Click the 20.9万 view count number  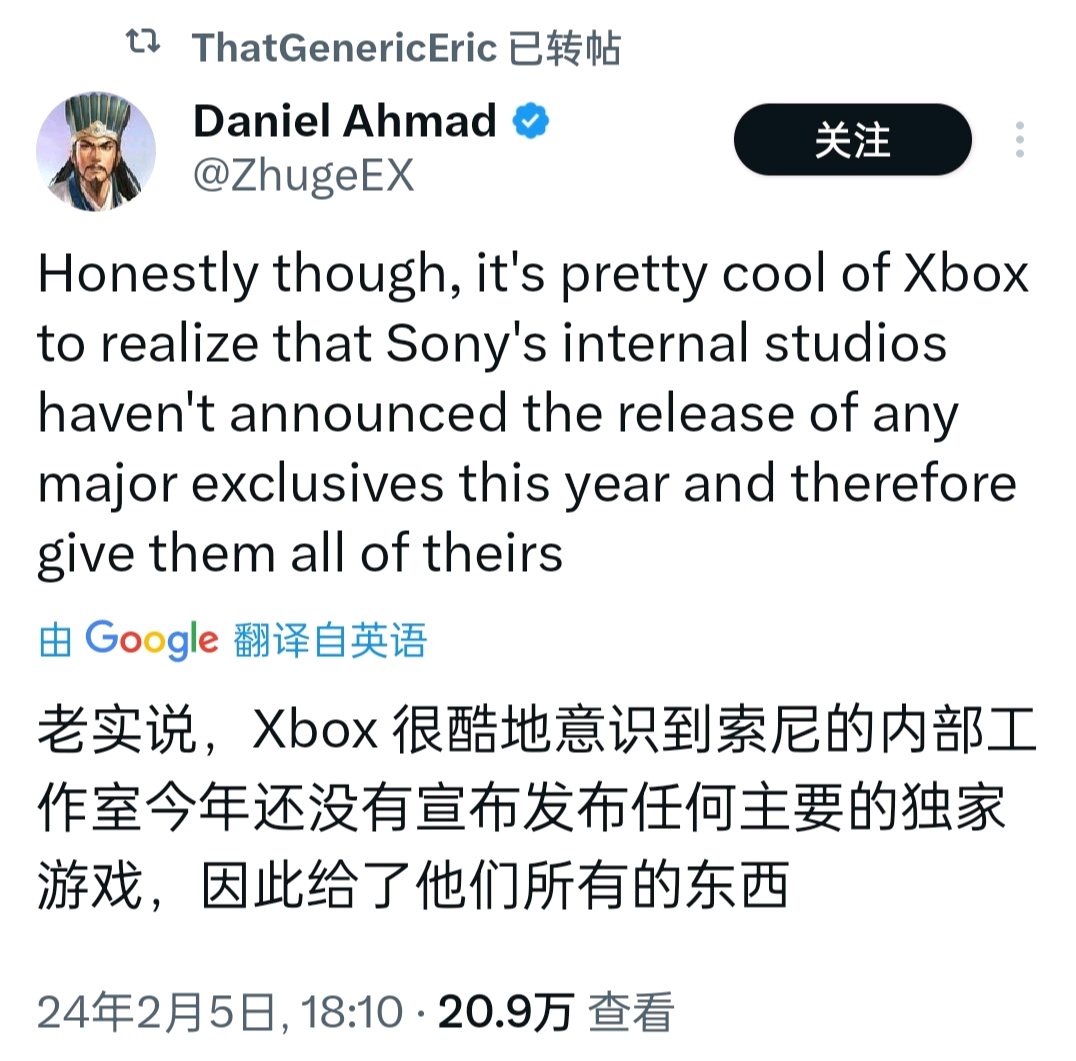click(505, 1013)
